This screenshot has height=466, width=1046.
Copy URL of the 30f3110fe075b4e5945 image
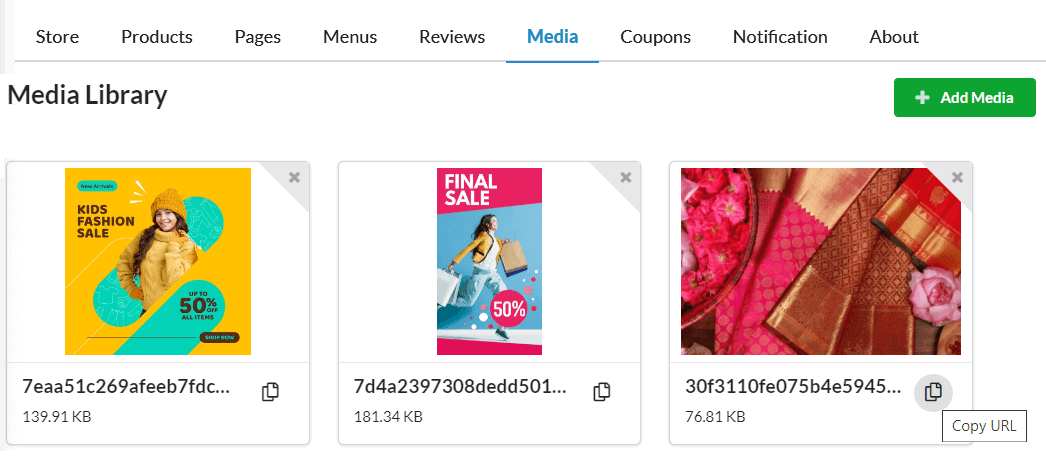pyautogui.click(x=933, y=392)
